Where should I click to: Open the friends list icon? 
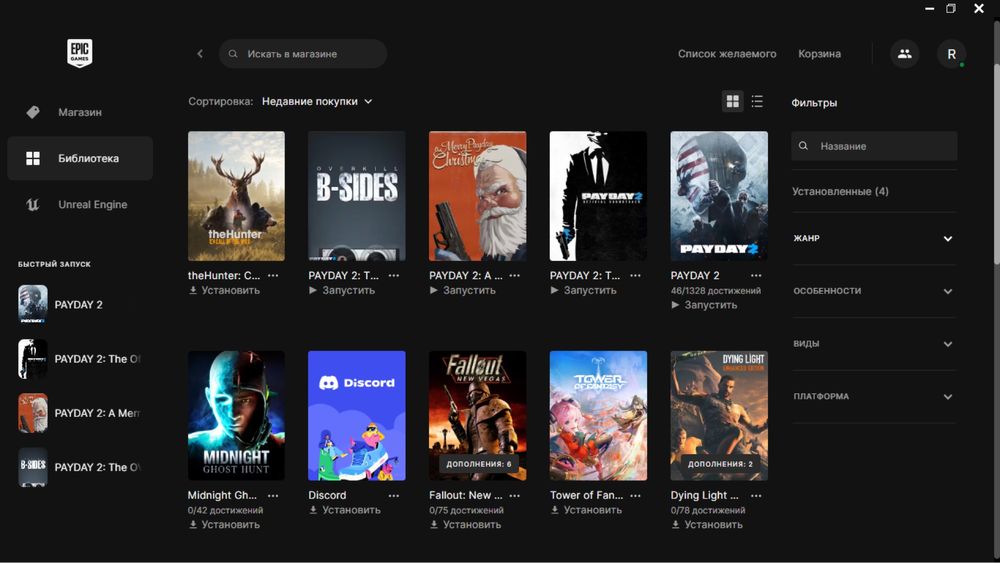pos(904,54)
